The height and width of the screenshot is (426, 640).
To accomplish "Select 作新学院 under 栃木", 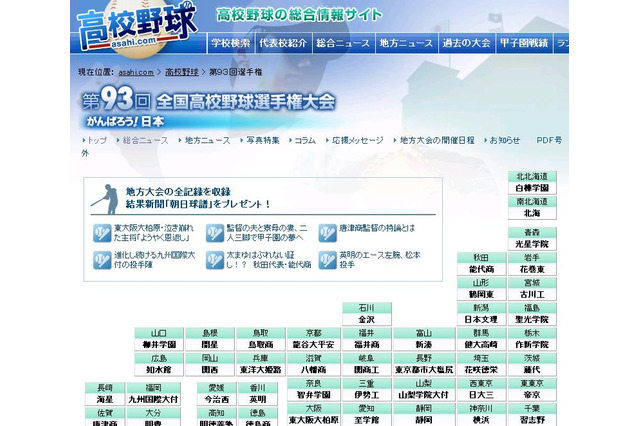I will click(x=532, y=345).
